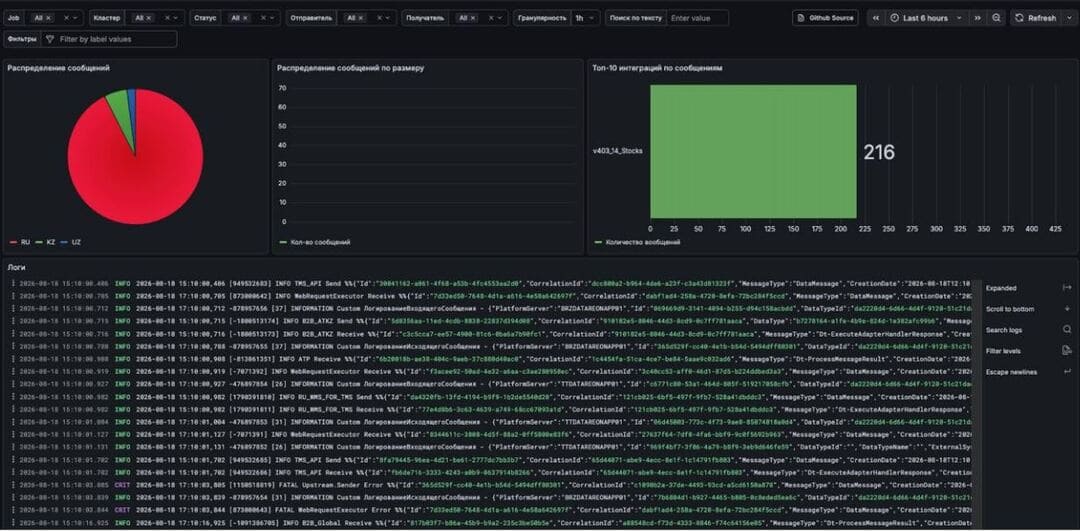Image resolution: width=1080 pixels, height=531 pixels.
Task: Clear the Отправитель filter selection
Action: tap(379, 18)
